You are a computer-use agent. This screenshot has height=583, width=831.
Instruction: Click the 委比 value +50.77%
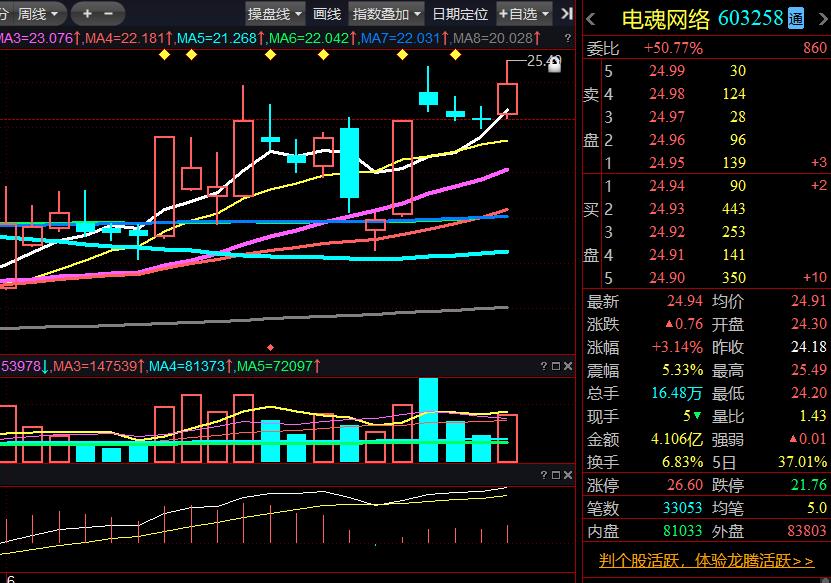coord(673,48)
